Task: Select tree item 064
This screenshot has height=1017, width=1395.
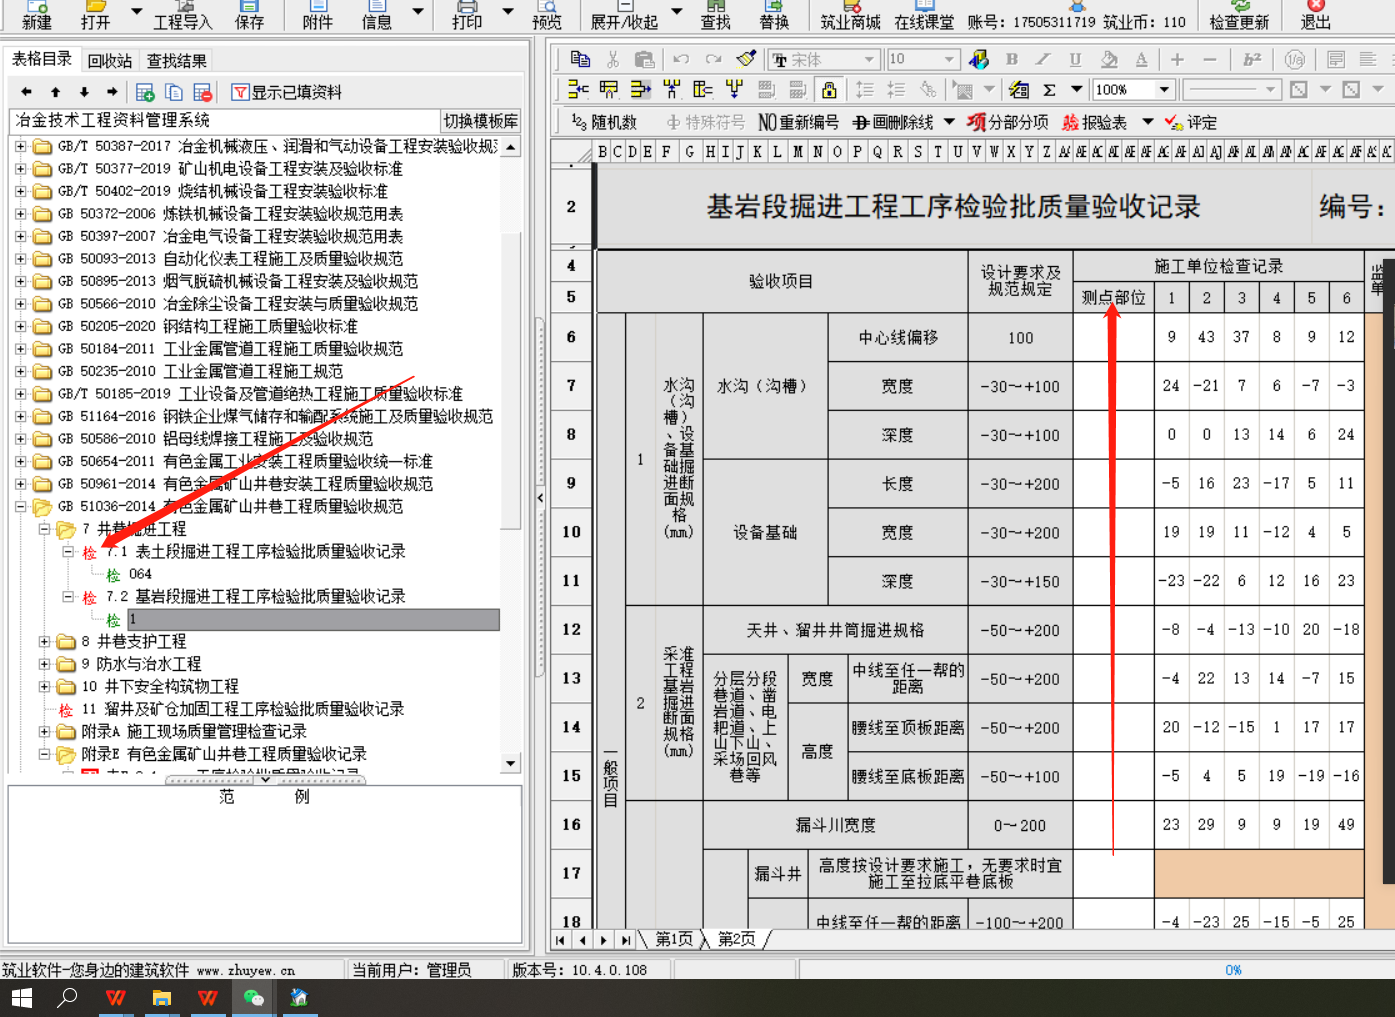Action: click(140, 574)
